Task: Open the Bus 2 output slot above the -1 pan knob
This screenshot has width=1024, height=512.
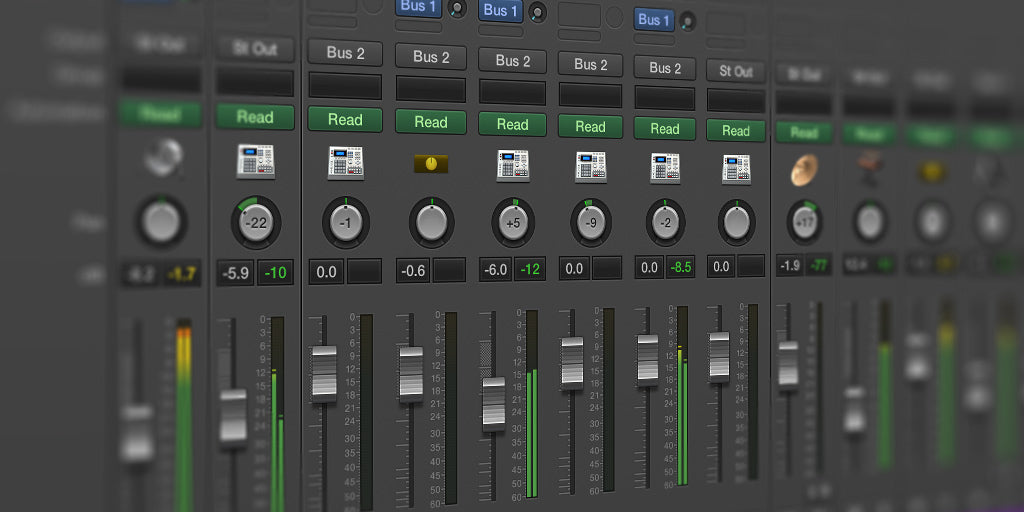Action: (345, 53)
